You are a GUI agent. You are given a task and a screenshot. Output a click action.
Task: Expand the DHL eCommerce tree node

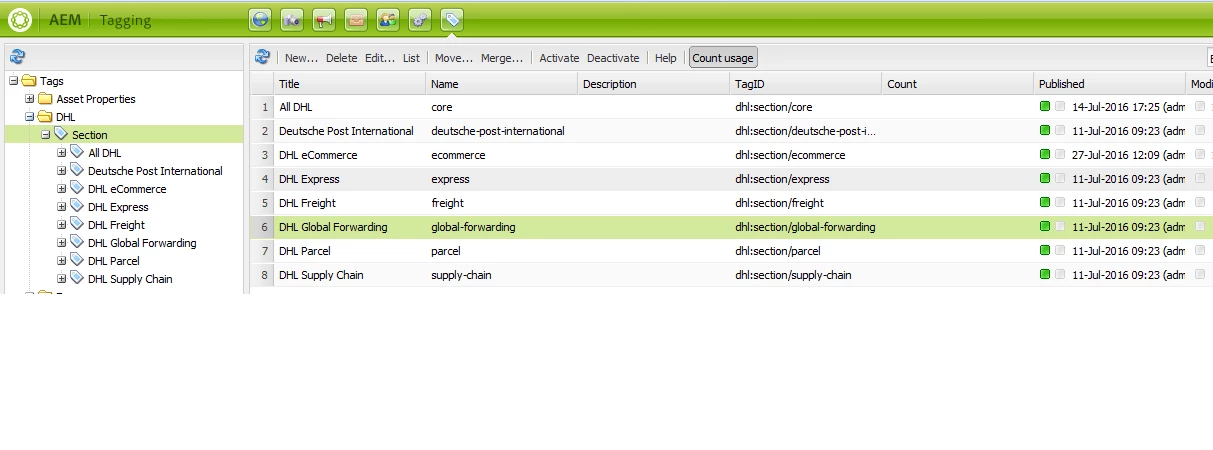(62, 189)
